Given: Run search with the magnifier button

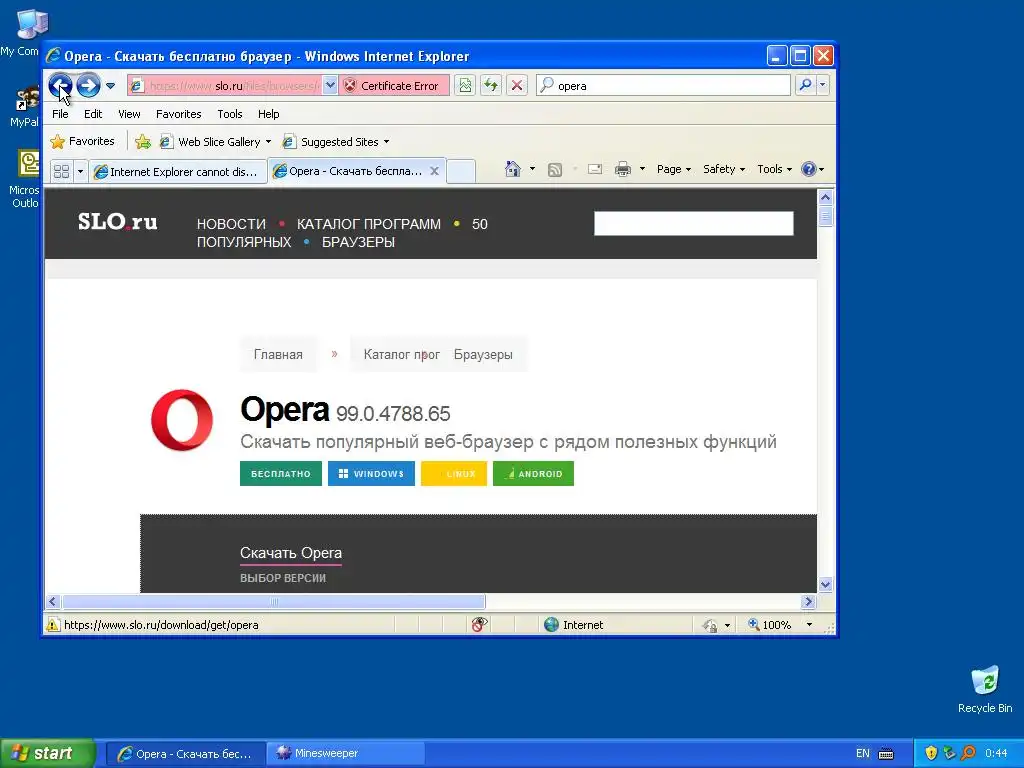Looking at the screenshot, I should click(x=806, y=85).
